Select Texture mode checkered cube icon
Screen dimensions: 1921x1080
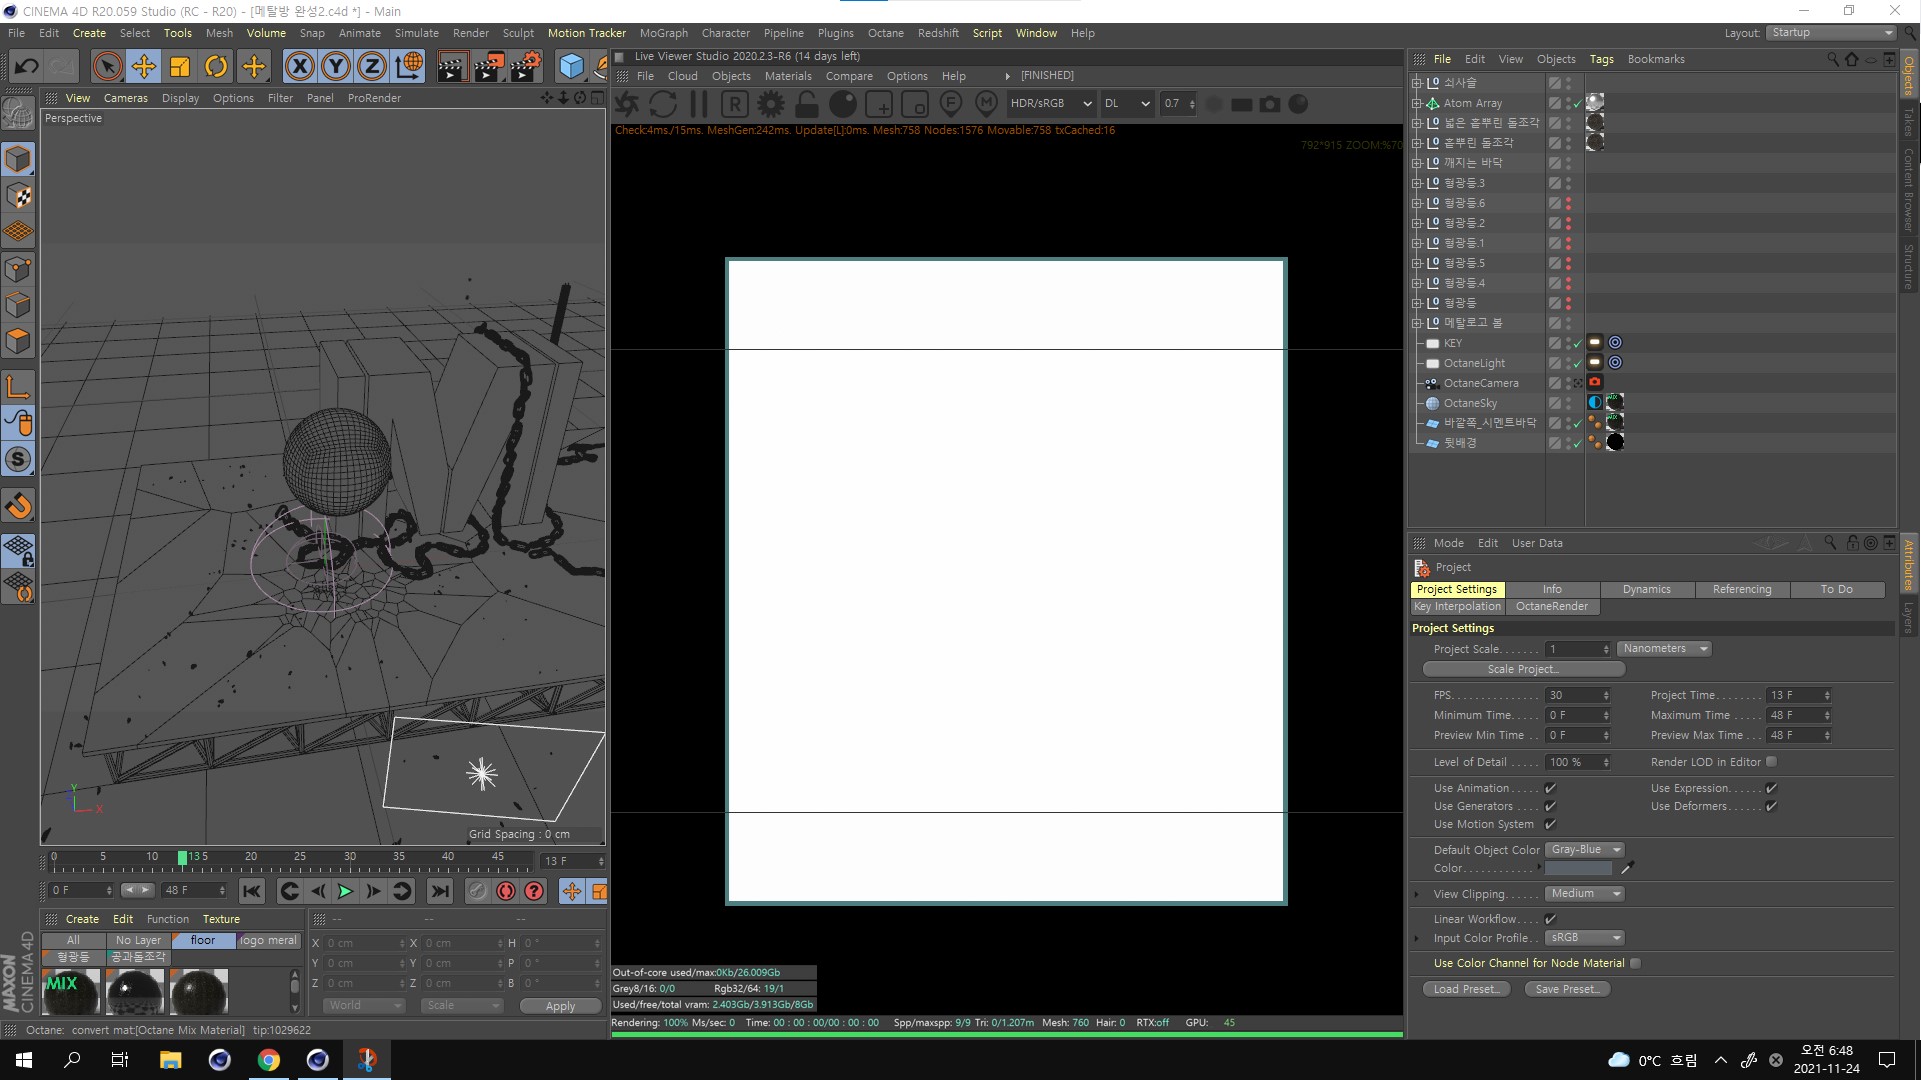pos(18,196)
